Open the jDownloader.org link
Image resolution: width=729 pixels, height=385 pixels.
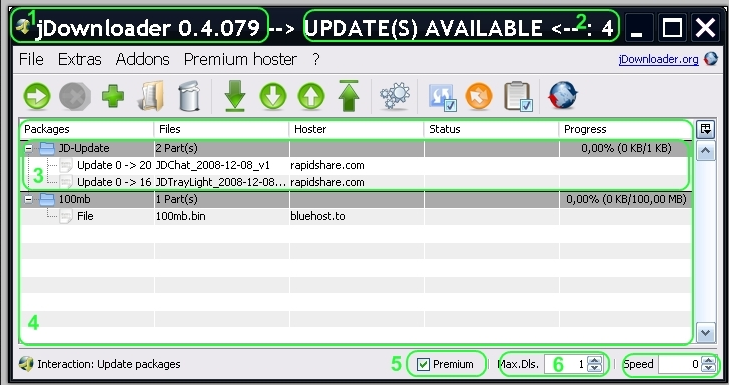pos(658,60)
